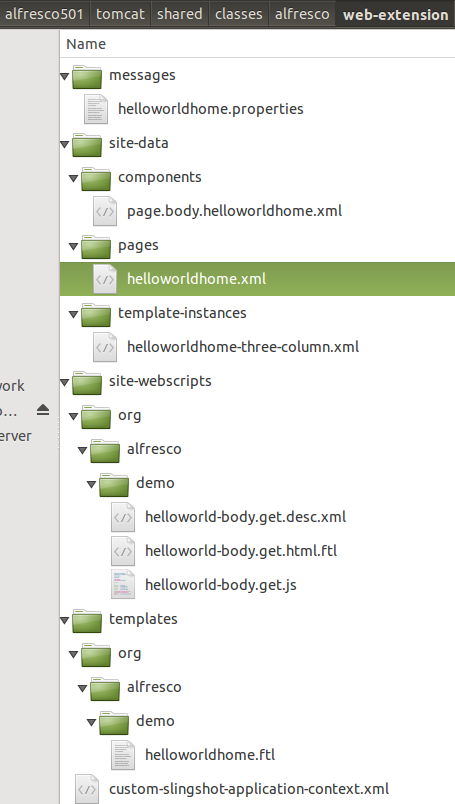
Task: Select helloworld-body.get.html.ftl file name
Action: click(x=241, y=551)
